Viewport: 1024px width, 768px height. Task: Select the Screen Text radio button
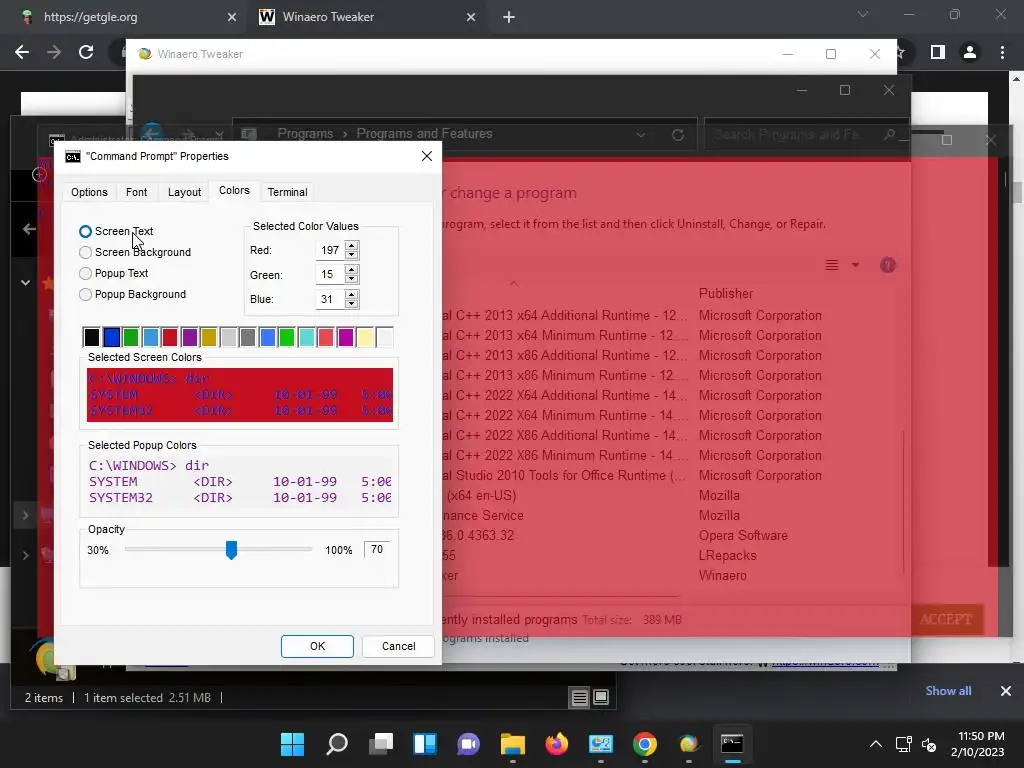click(x=85, y=231)
